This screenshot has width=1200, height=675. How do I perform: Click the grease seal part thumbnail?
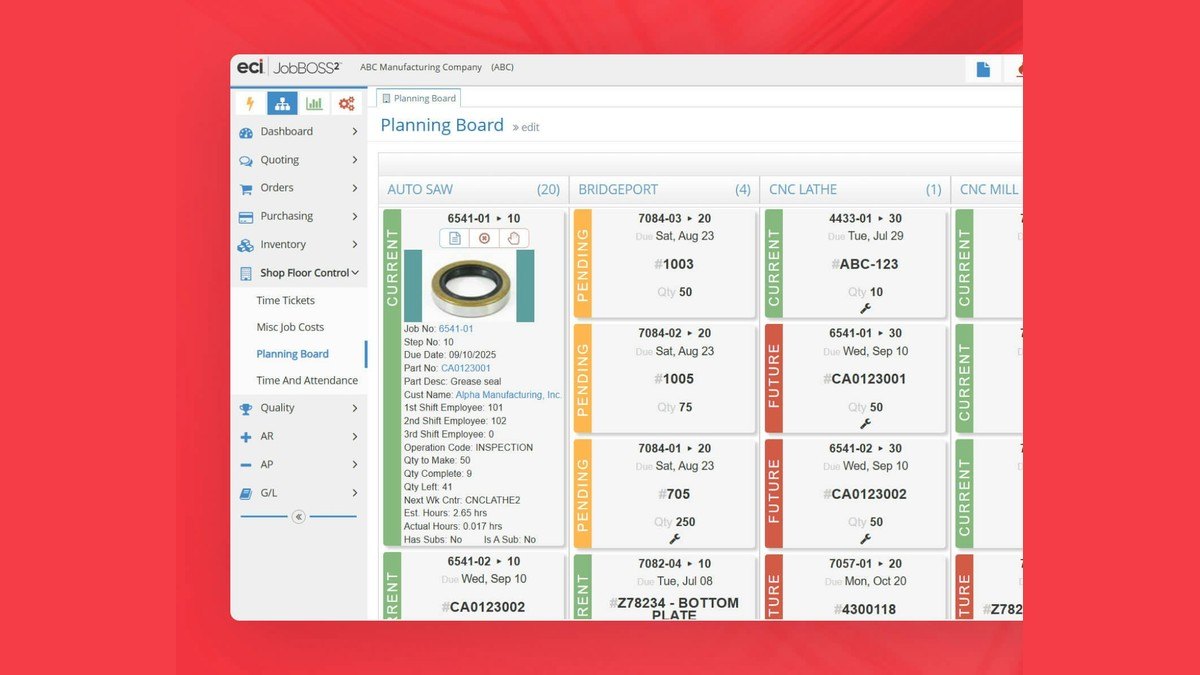pyautogui.click(x=468, y=286)
